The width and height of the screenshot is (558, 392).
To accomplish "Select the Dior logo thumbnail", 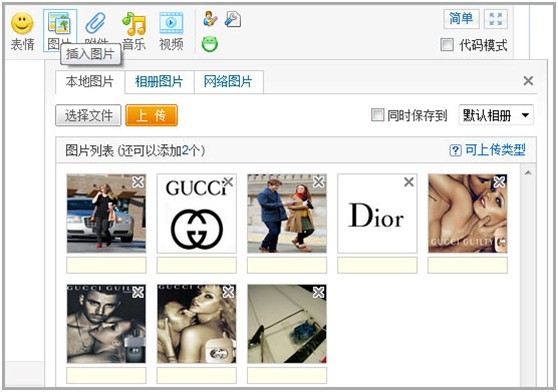I will click(x=377, y=213).
